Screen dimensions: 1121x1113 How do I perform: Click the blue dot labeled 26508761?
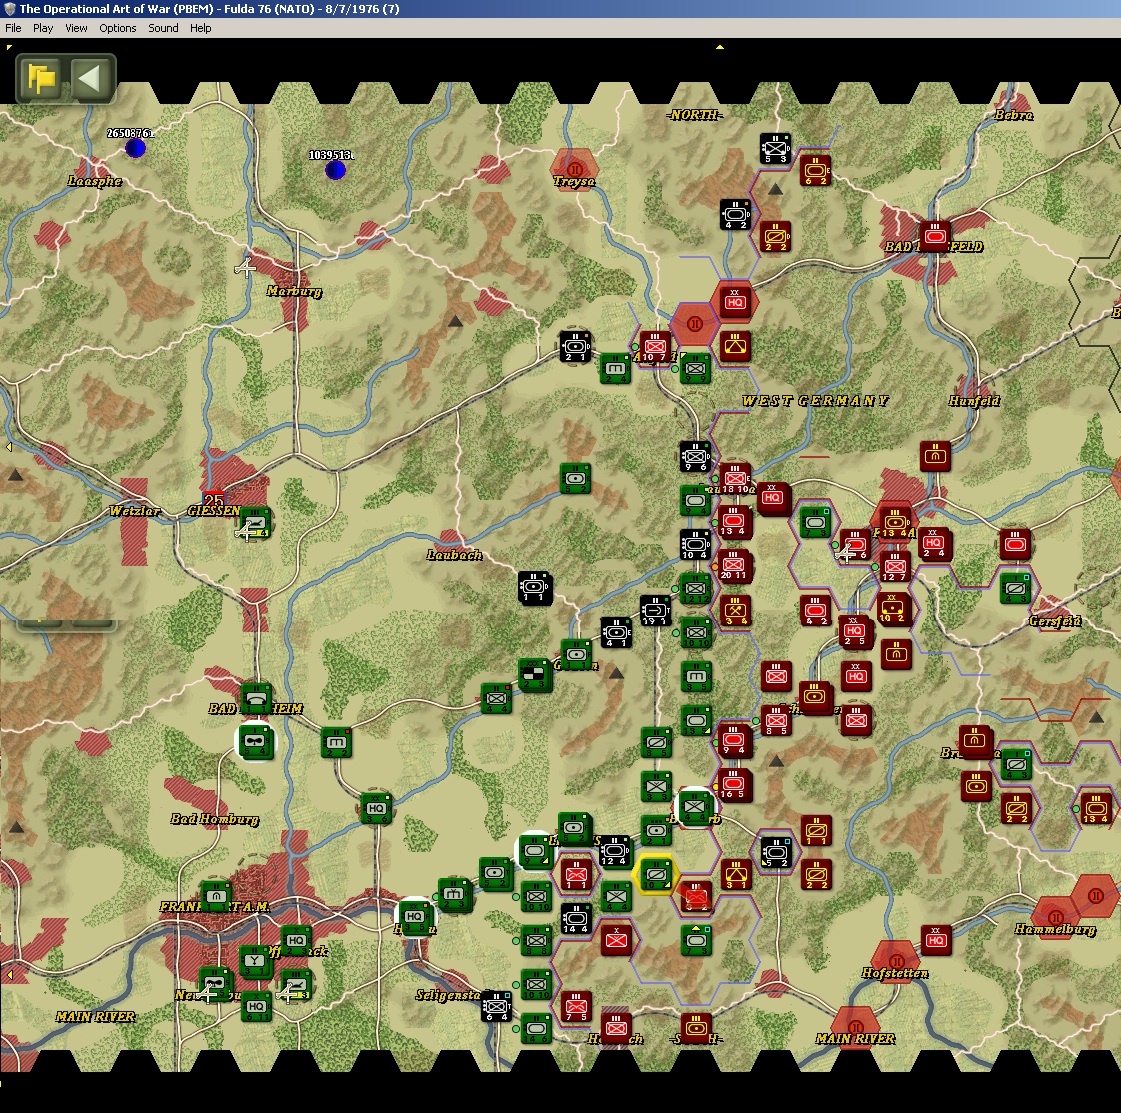pos(135,148)
